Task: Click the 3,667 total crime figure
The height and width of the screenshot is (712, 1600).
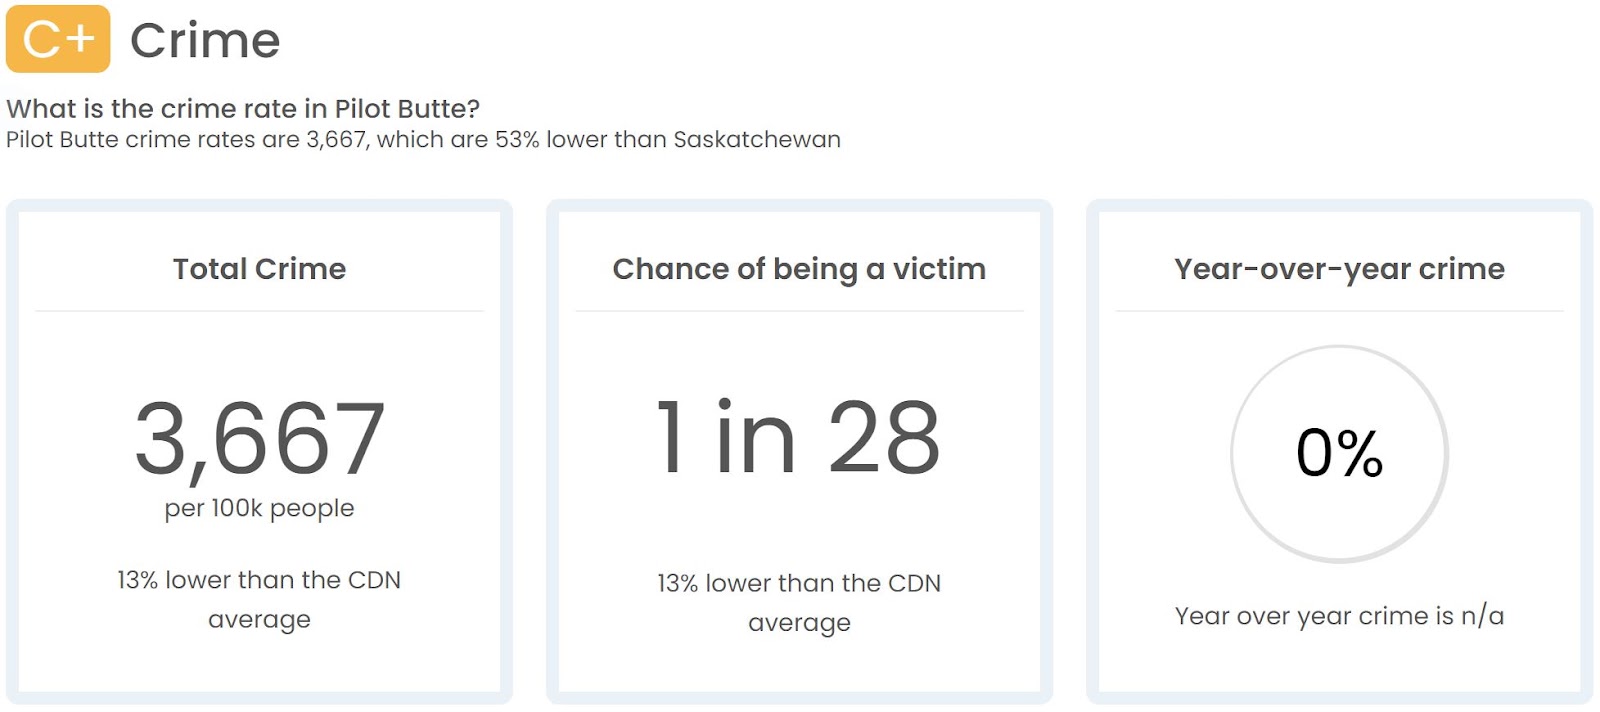Action: [x=259, y=438]
